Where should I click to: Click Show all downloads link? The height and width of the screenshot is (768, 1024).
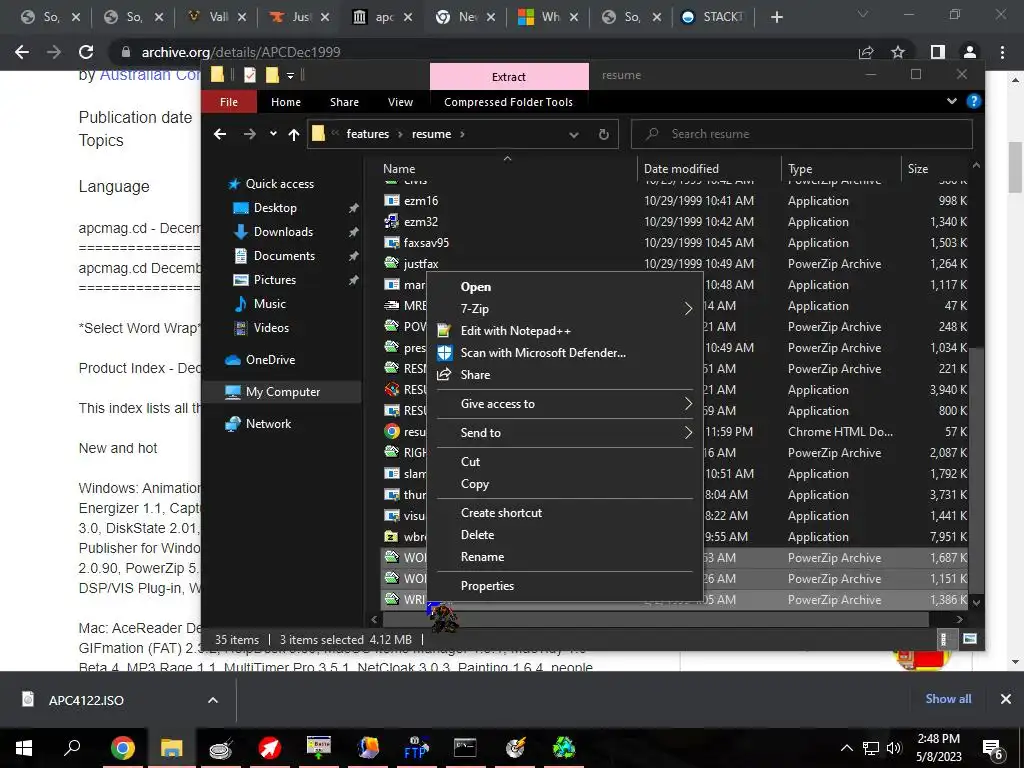tap(948, 699)
